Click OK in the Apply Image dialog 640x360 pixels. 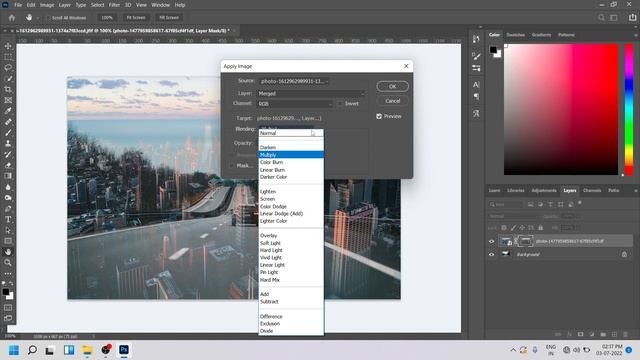pyautogui.click(x=392, y=86)
